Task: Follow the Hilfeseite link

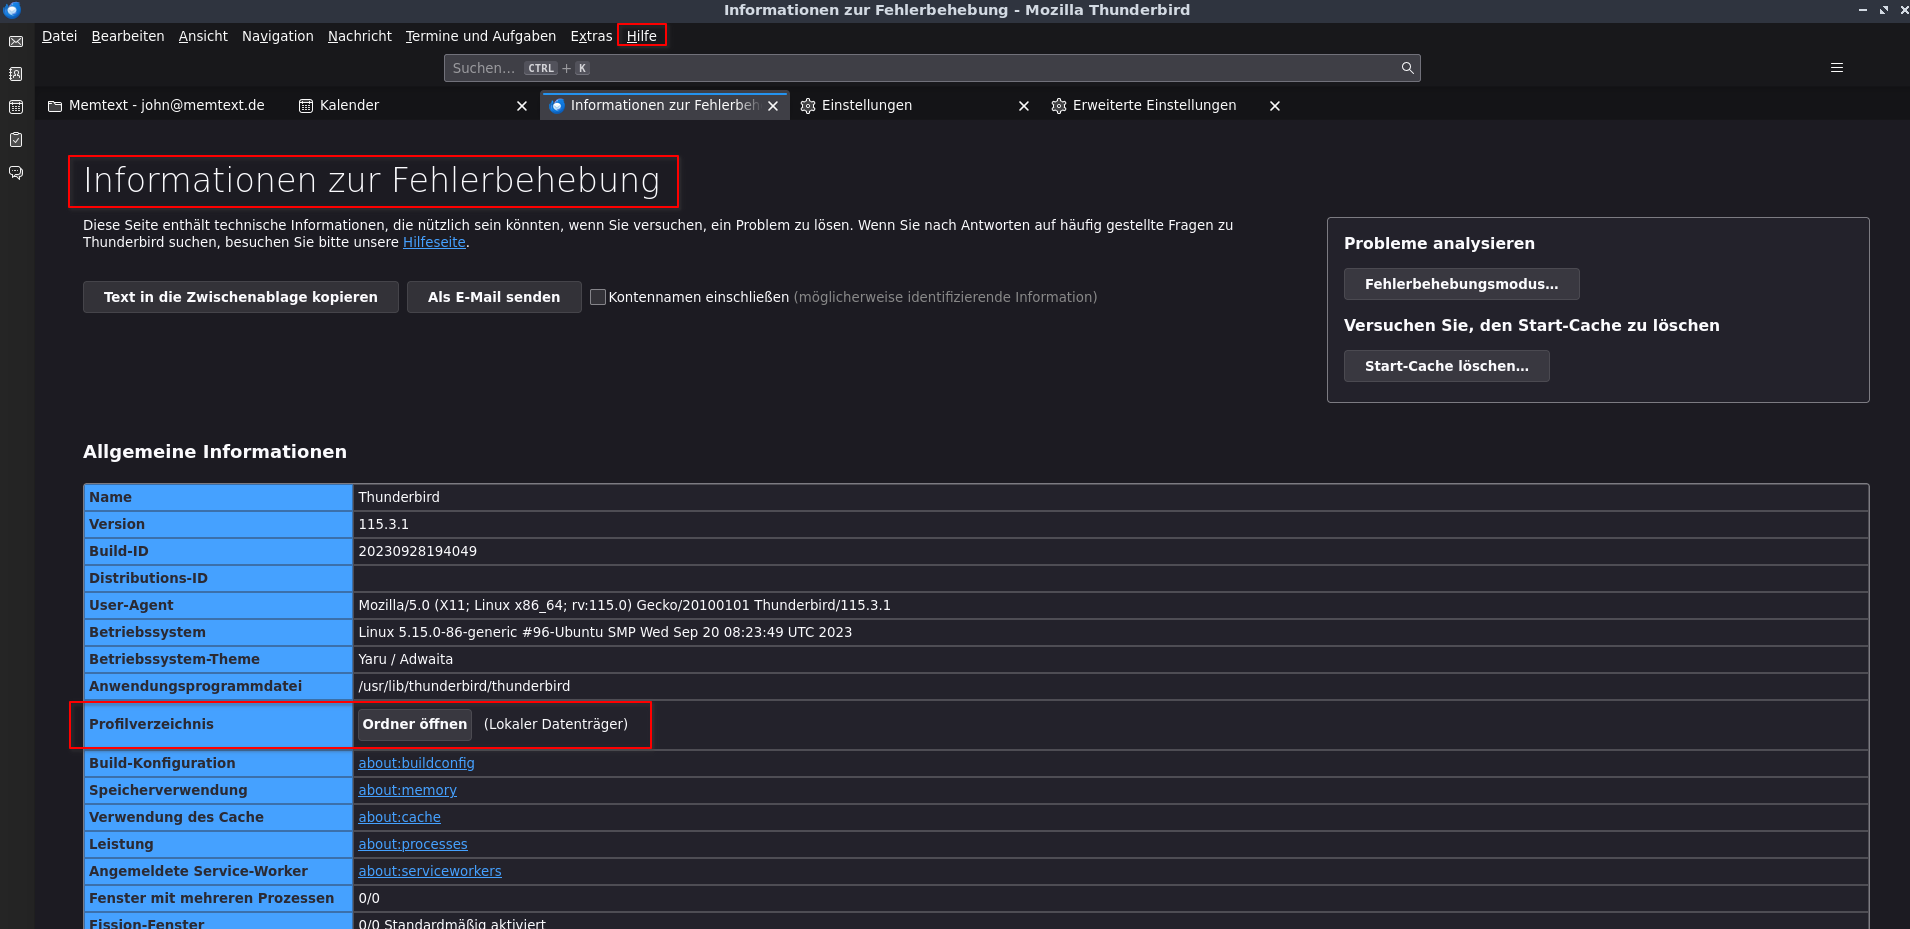Action: tap(434, 242)
